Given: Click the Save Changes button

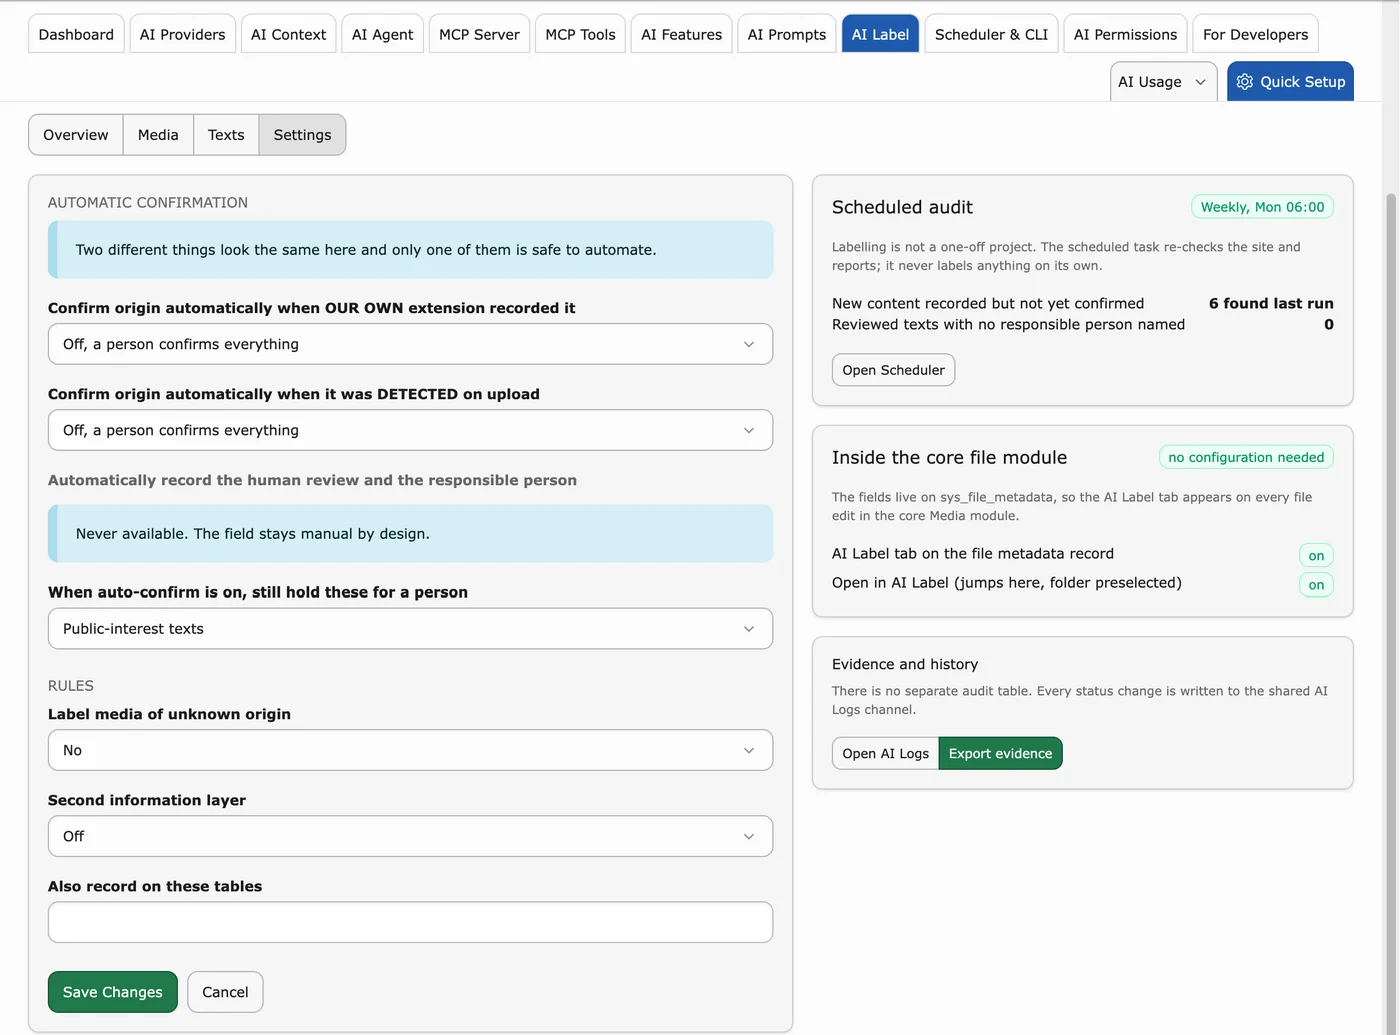Looking at the screenshot, I should click(113, 992).
